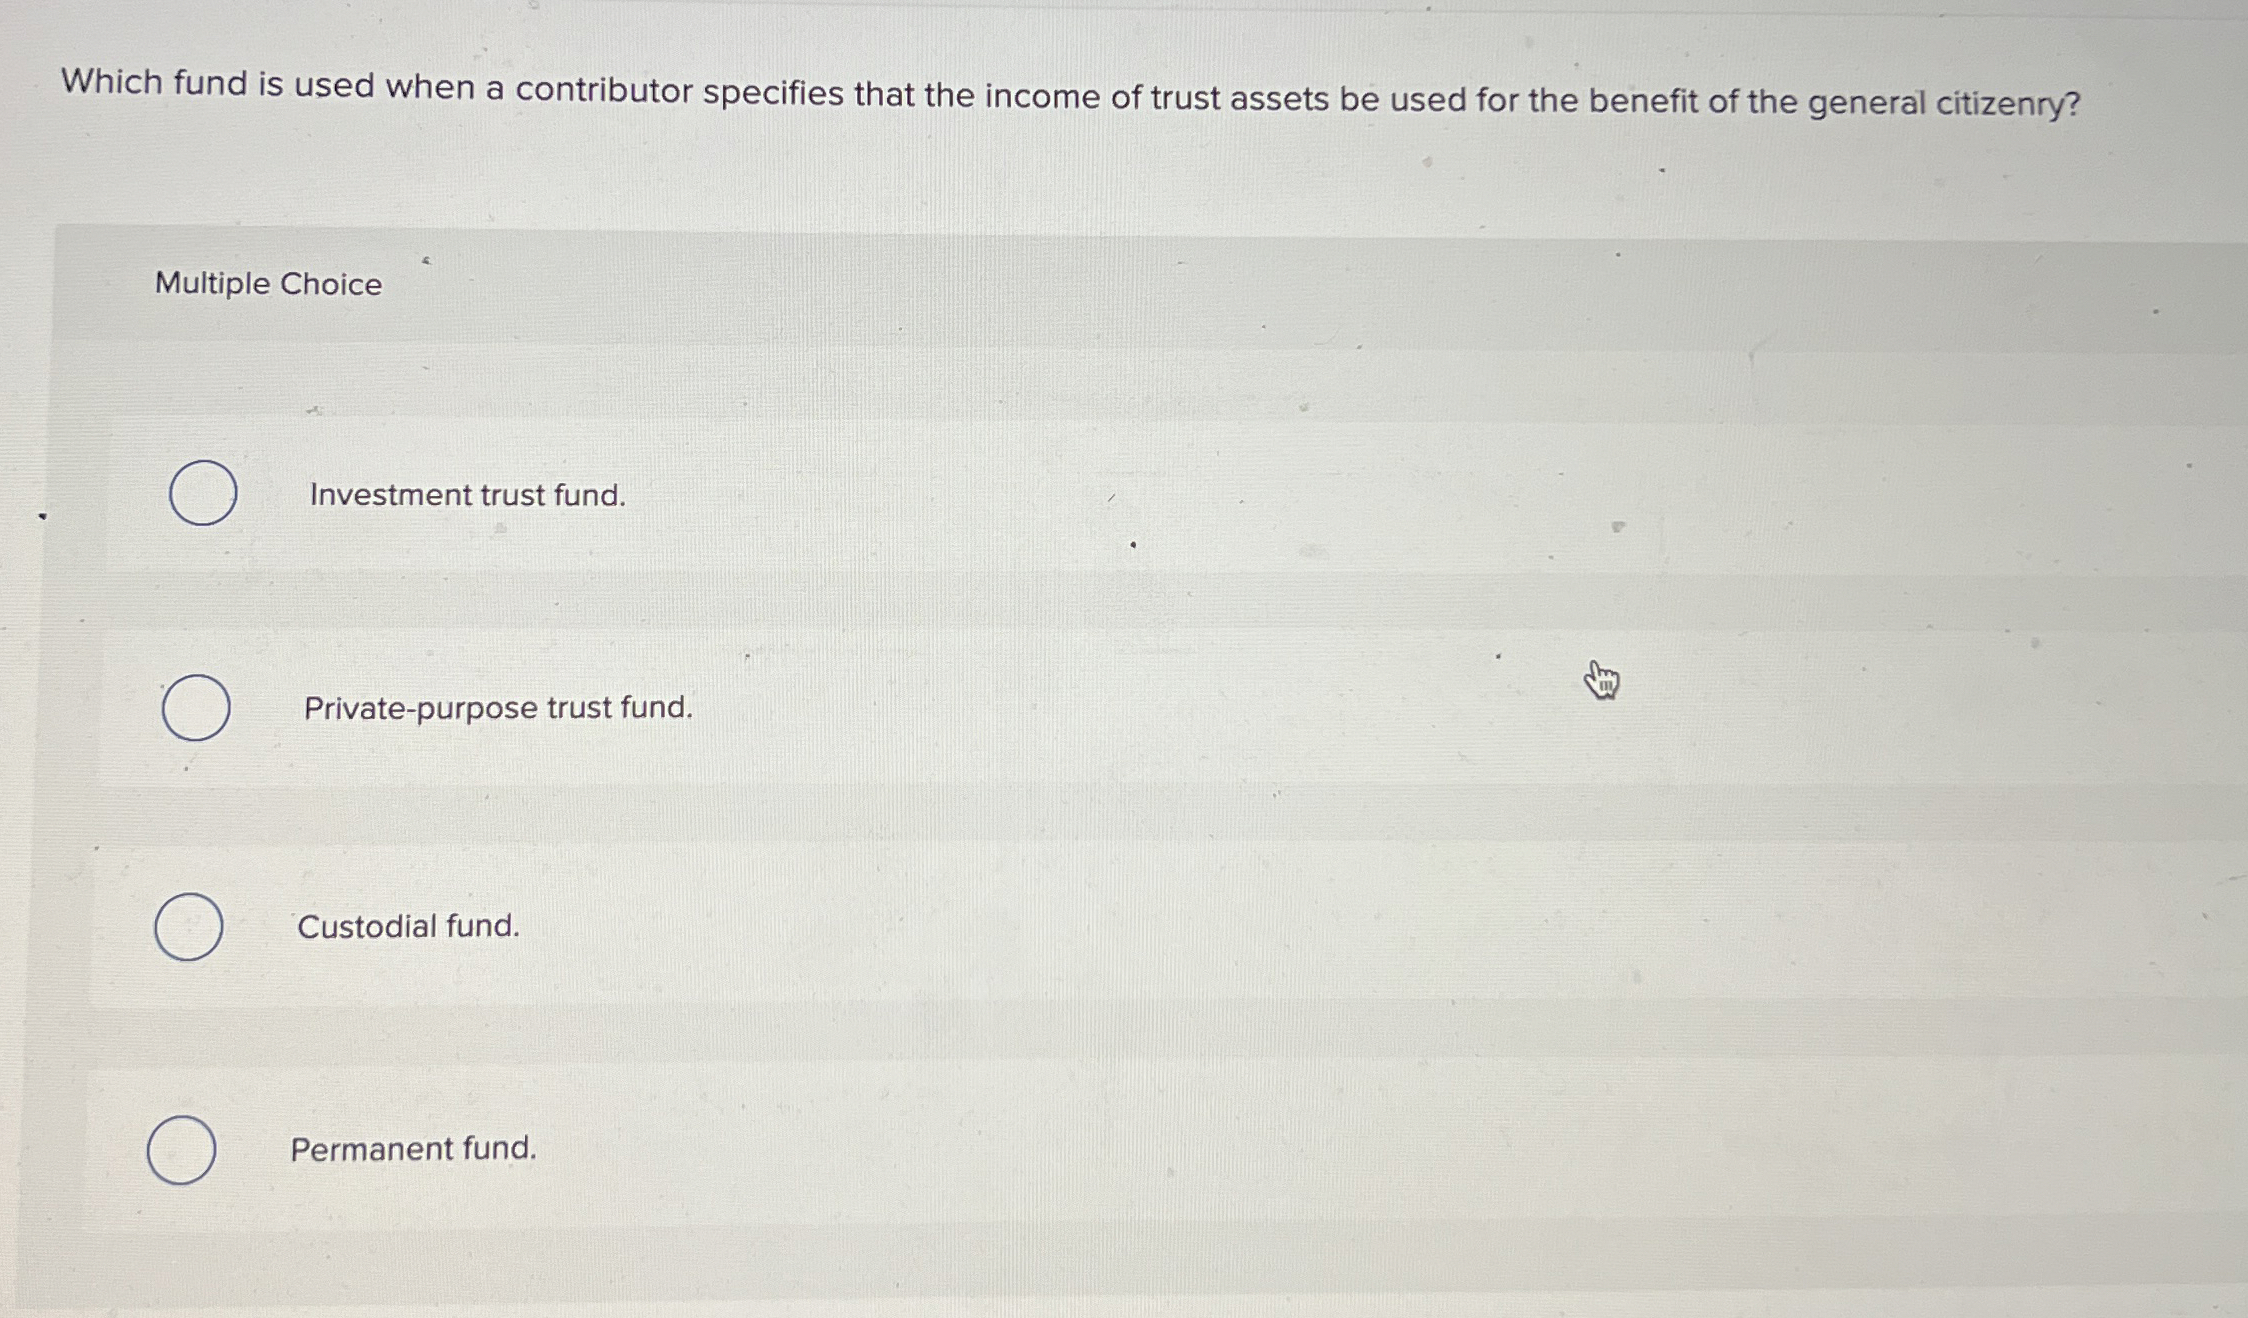Screen dimensions: 2248x1318
Task: Click the Investment trust fund answer text
Action: click(x=467, y=494)
